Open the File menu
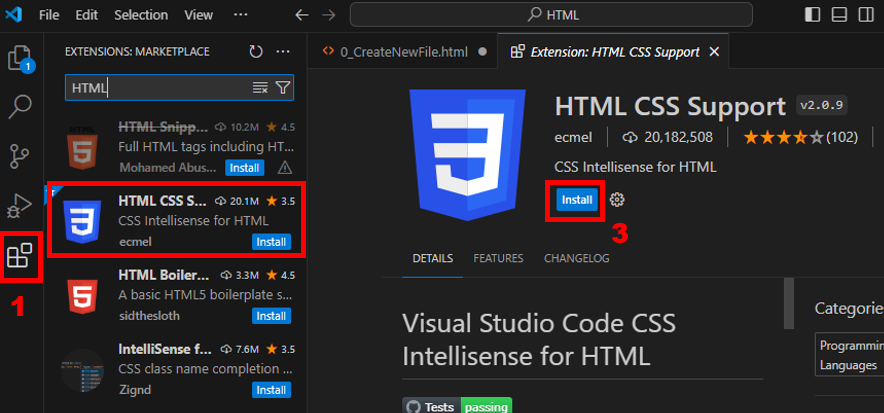The image size is (884, 413). (49, 15)
